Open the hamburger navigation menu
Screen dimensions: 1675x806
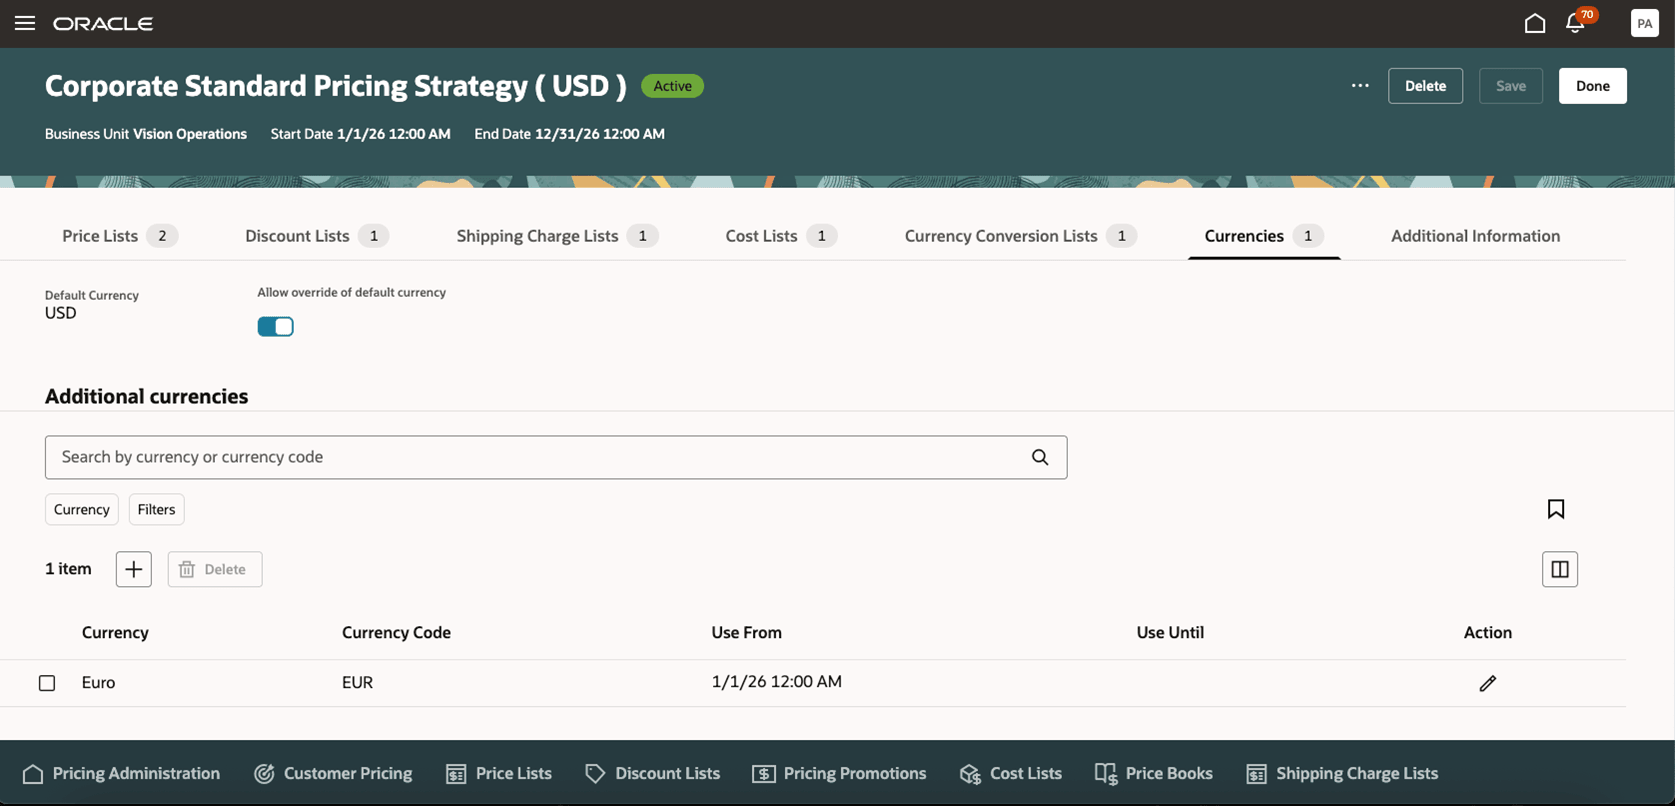click(x=25, y=23)
